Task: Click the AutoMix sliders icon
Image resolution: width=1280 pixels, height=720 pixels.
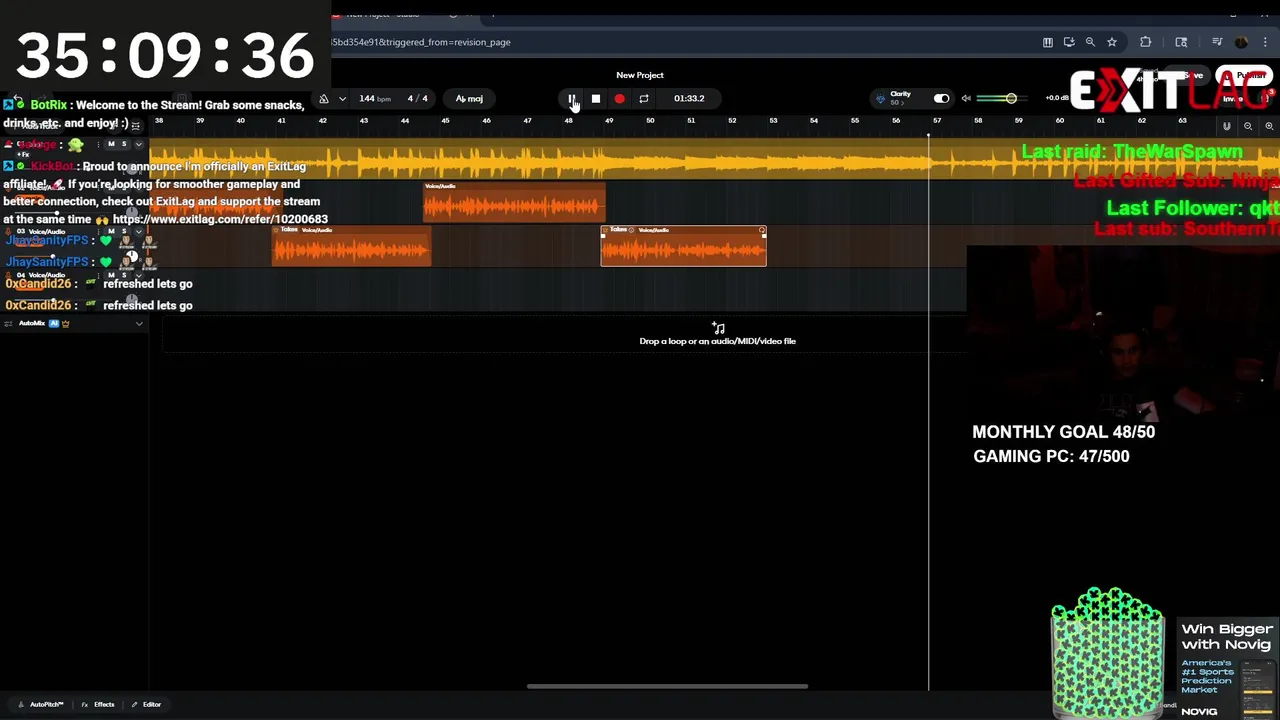Action: point(9,324)
